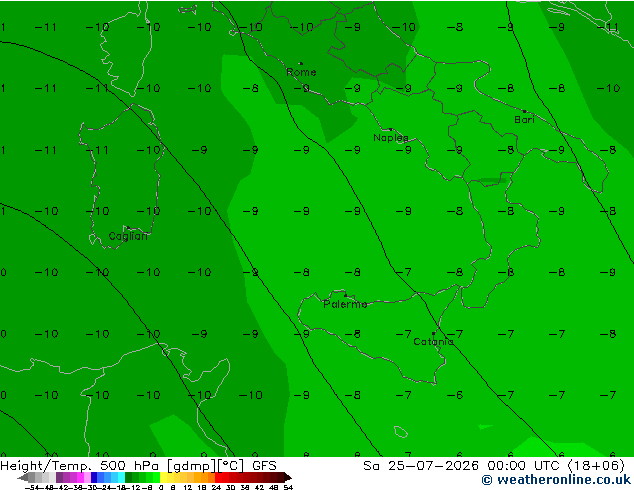634x490 pixels.
Task: Select the Catania city label
Action: [x=433, y=342]
